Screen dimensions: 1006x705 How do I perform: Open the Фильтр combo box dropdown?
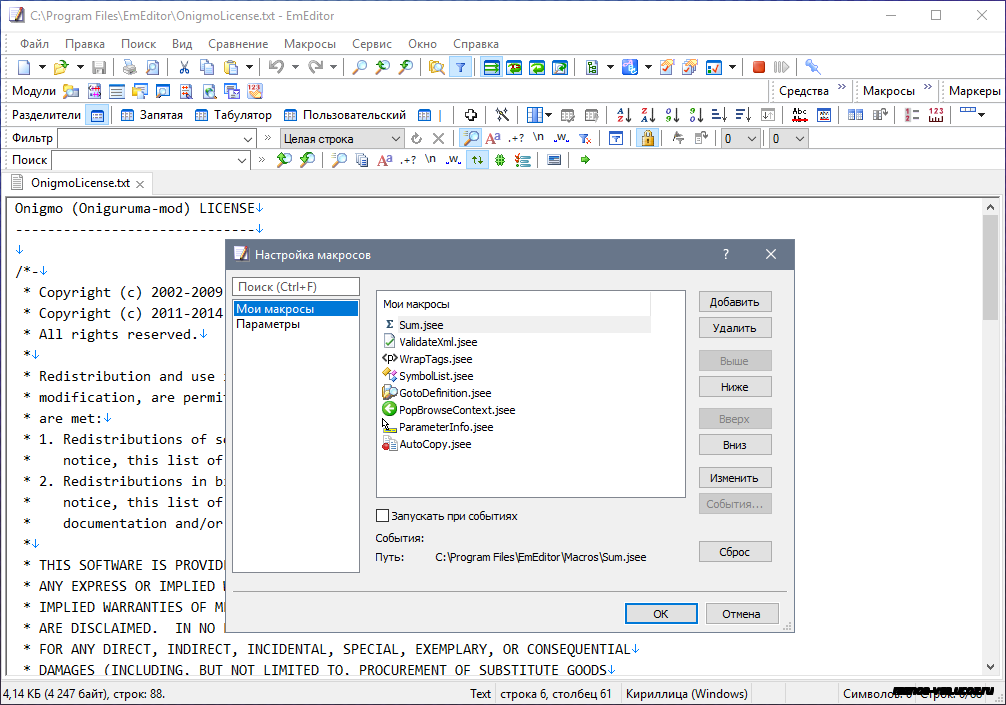point(248,139)
